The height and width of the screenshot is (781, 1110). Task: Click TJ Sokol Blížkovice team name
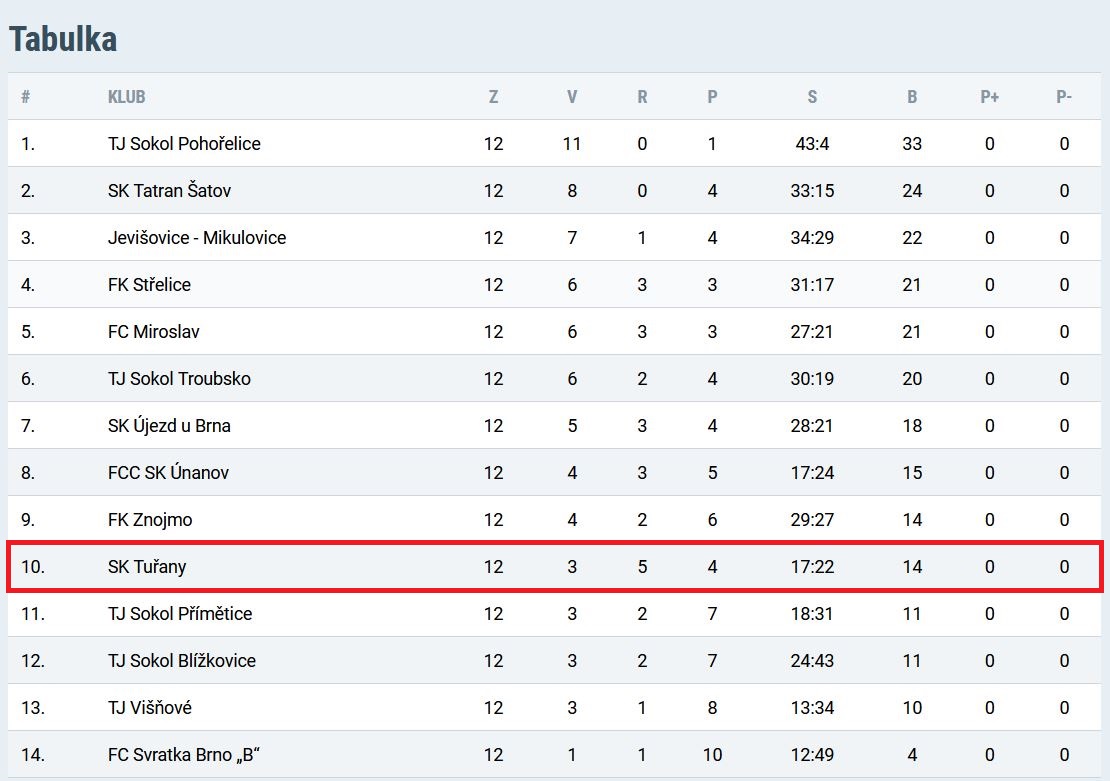[x=182, y=661]
